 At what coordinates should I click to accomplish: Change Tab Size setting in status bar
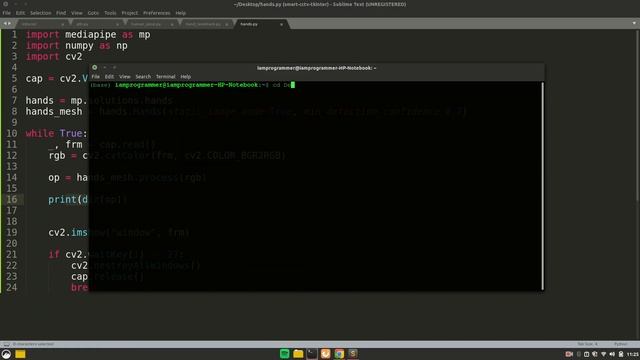[587, 344]
